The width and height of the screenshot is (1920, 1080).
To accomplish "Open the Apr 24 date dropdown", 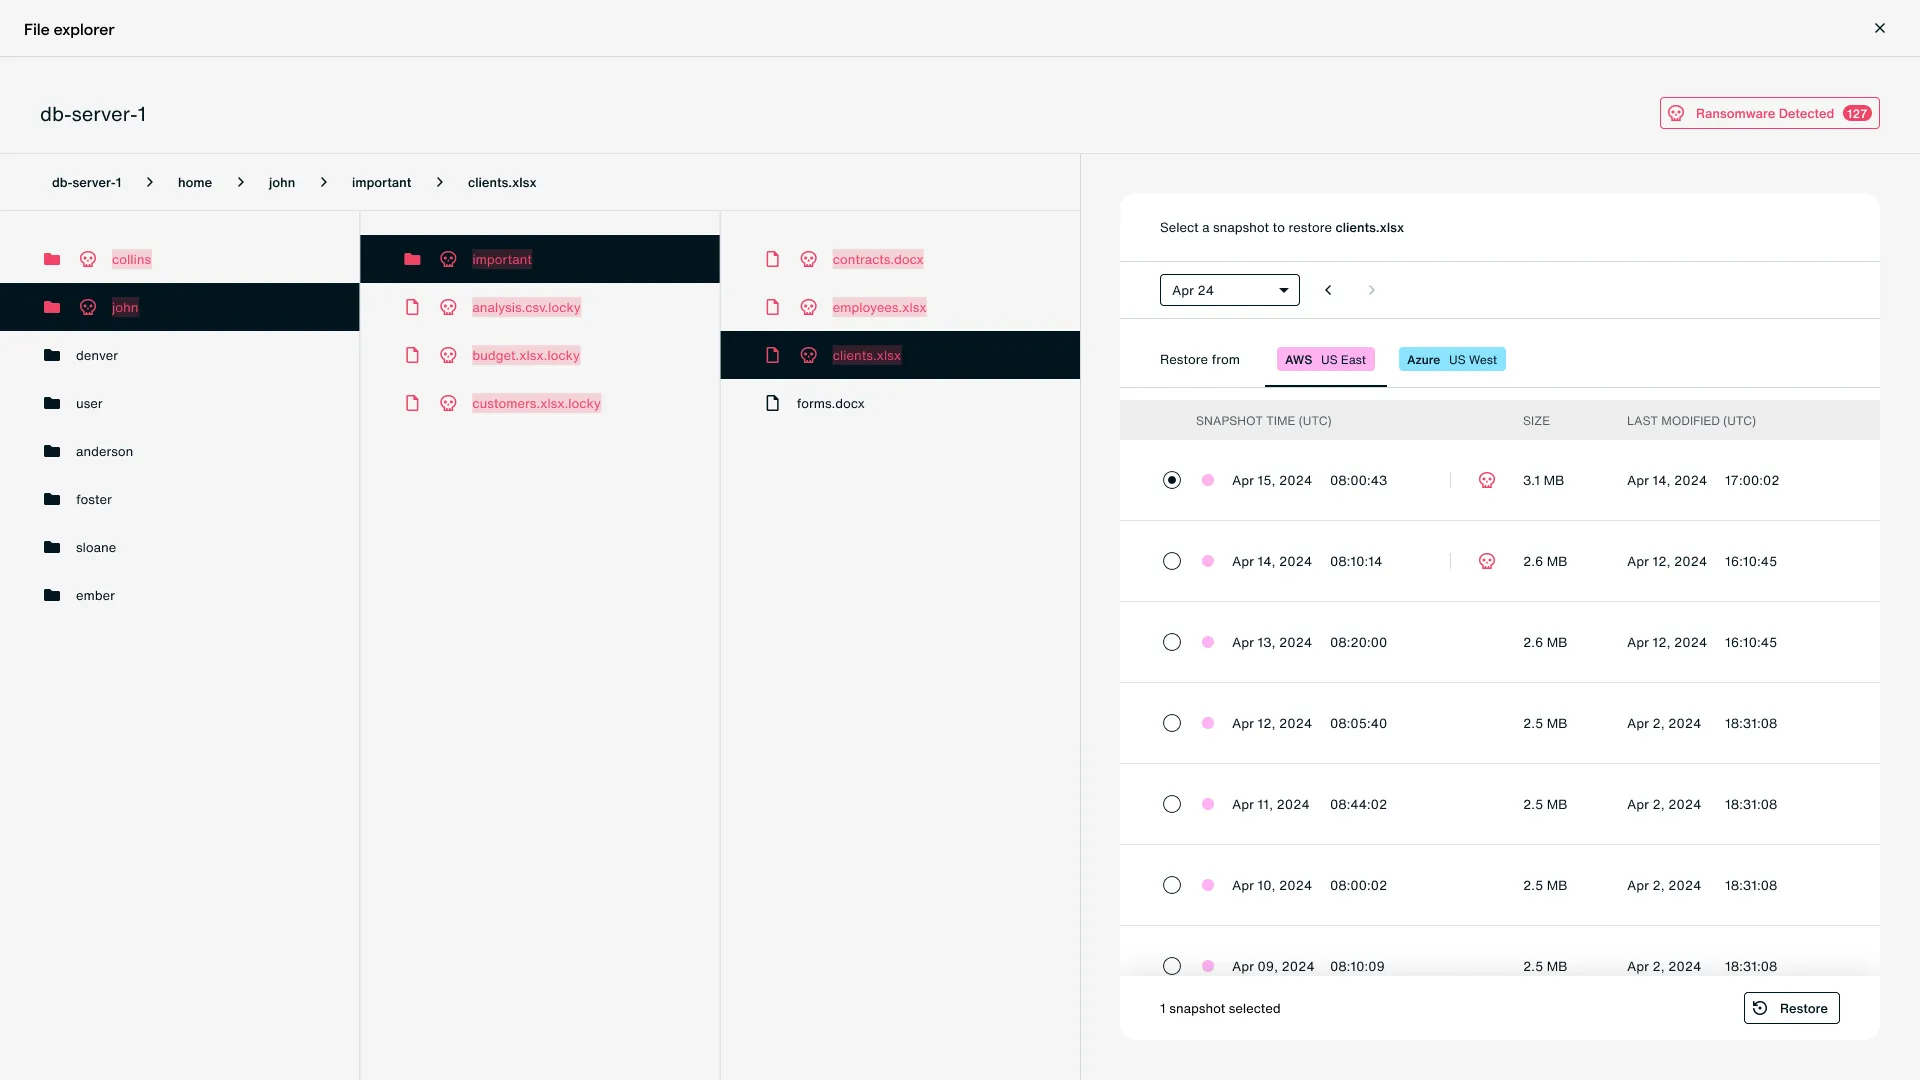I will point(1229,290).
